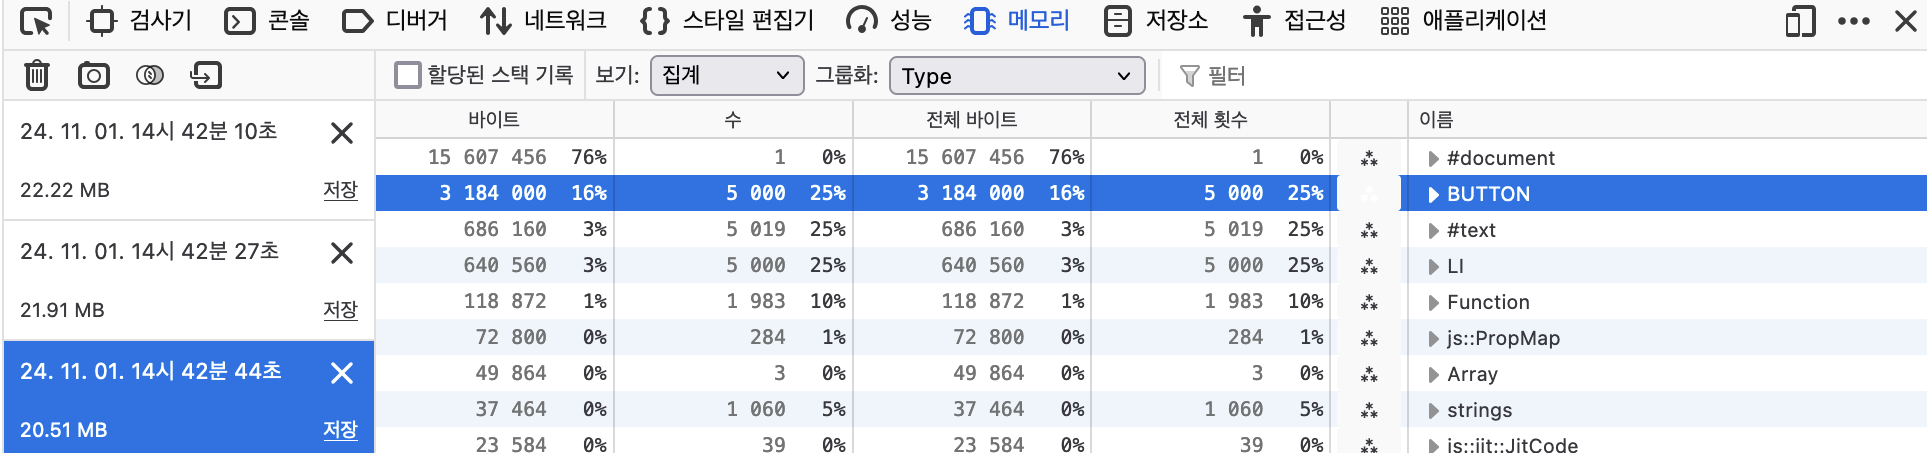Switch to the 네트워크 tab

(x=543, y=21)
